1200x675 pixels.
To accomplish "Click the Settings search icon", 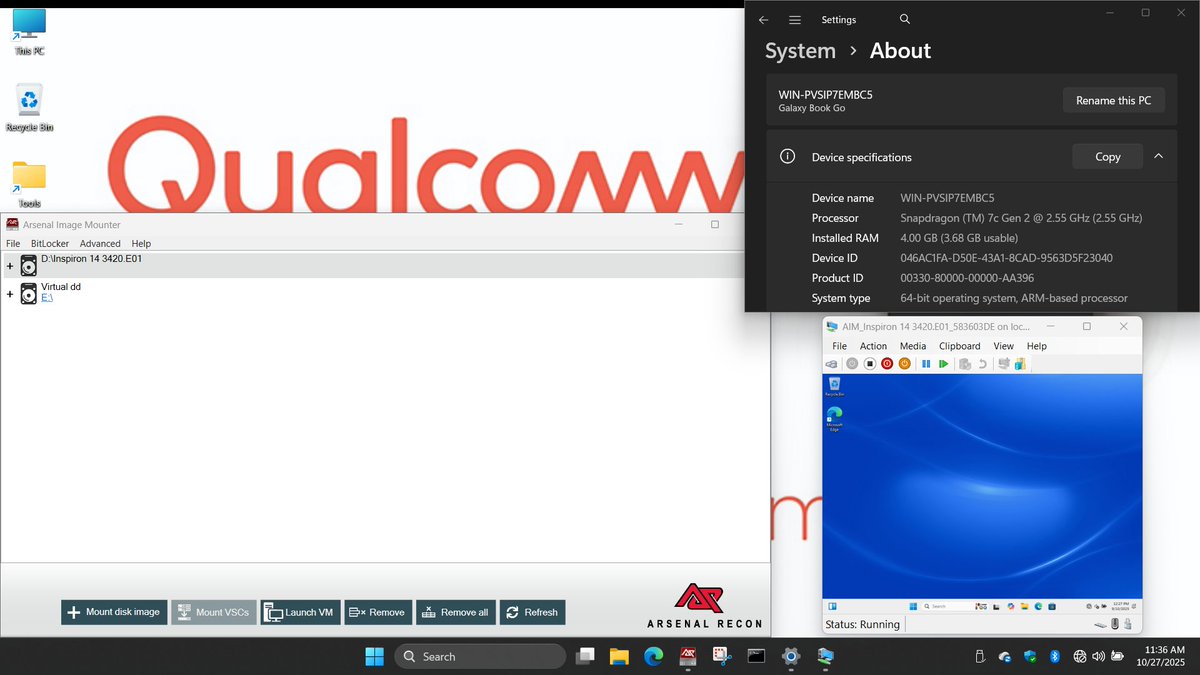I will [905, 19].
